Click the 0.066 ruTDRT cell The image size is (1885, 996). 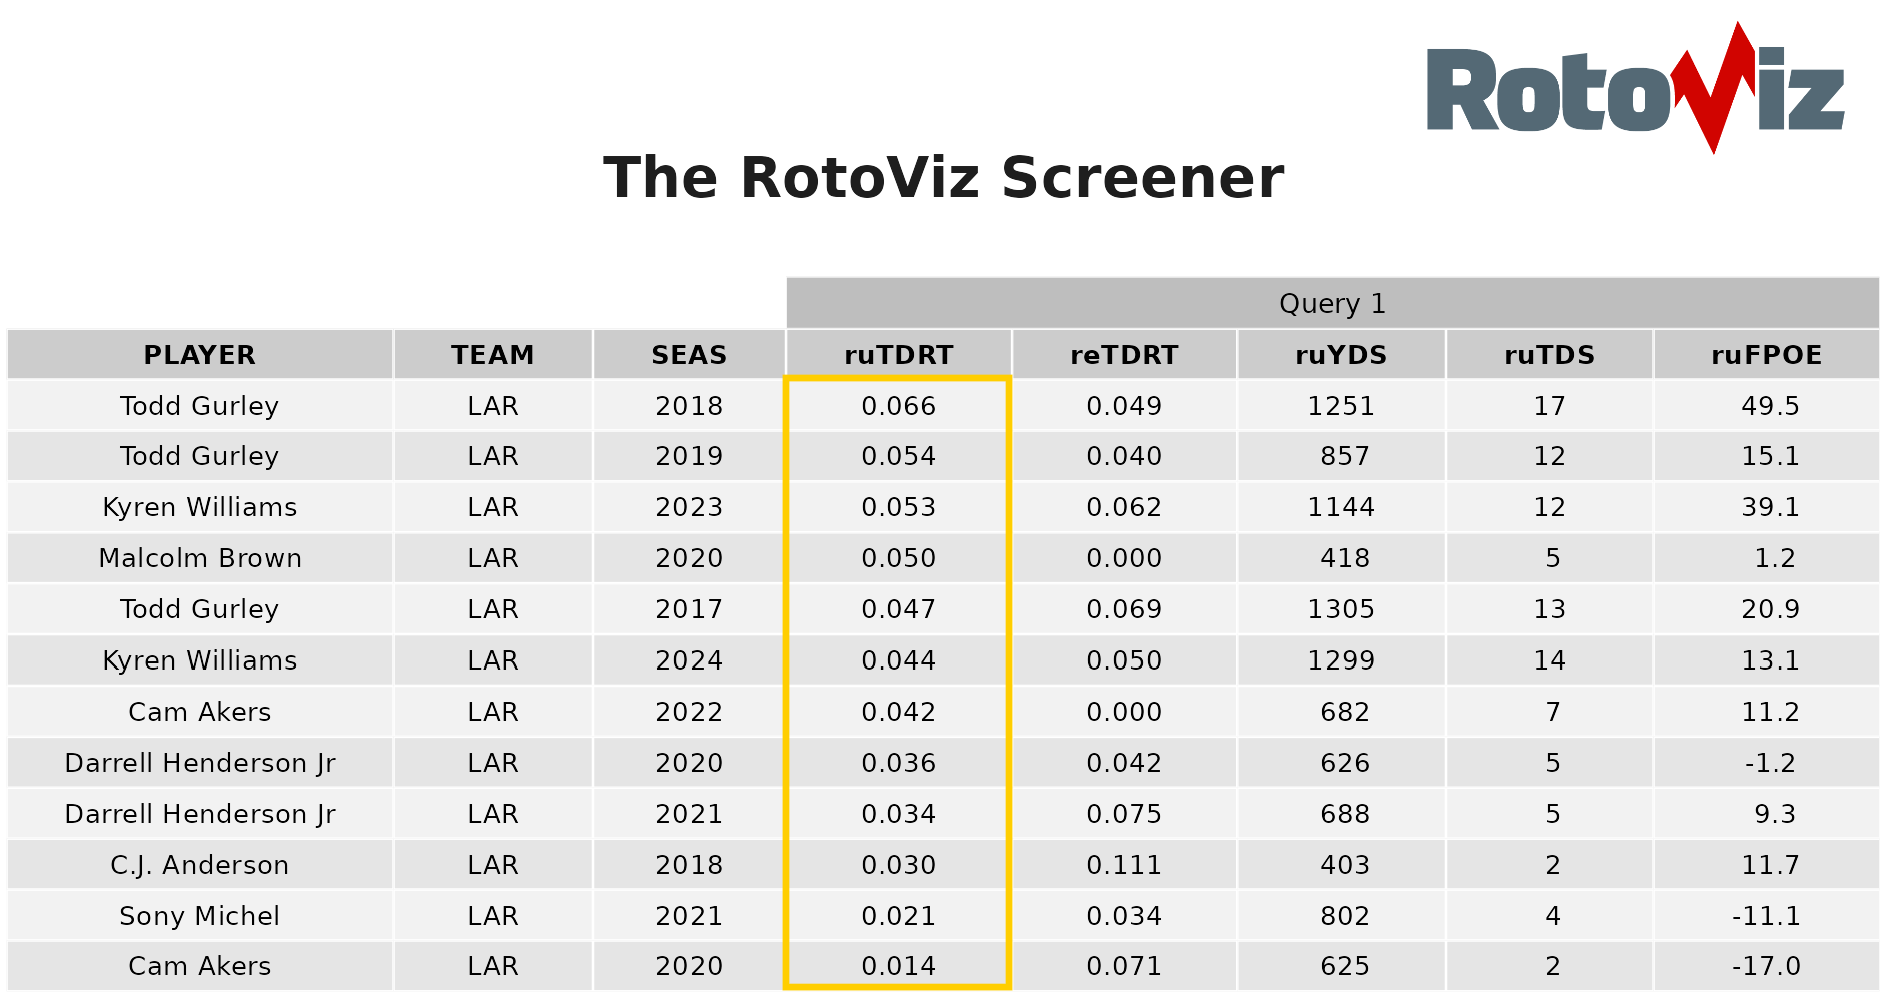[898, 406]
